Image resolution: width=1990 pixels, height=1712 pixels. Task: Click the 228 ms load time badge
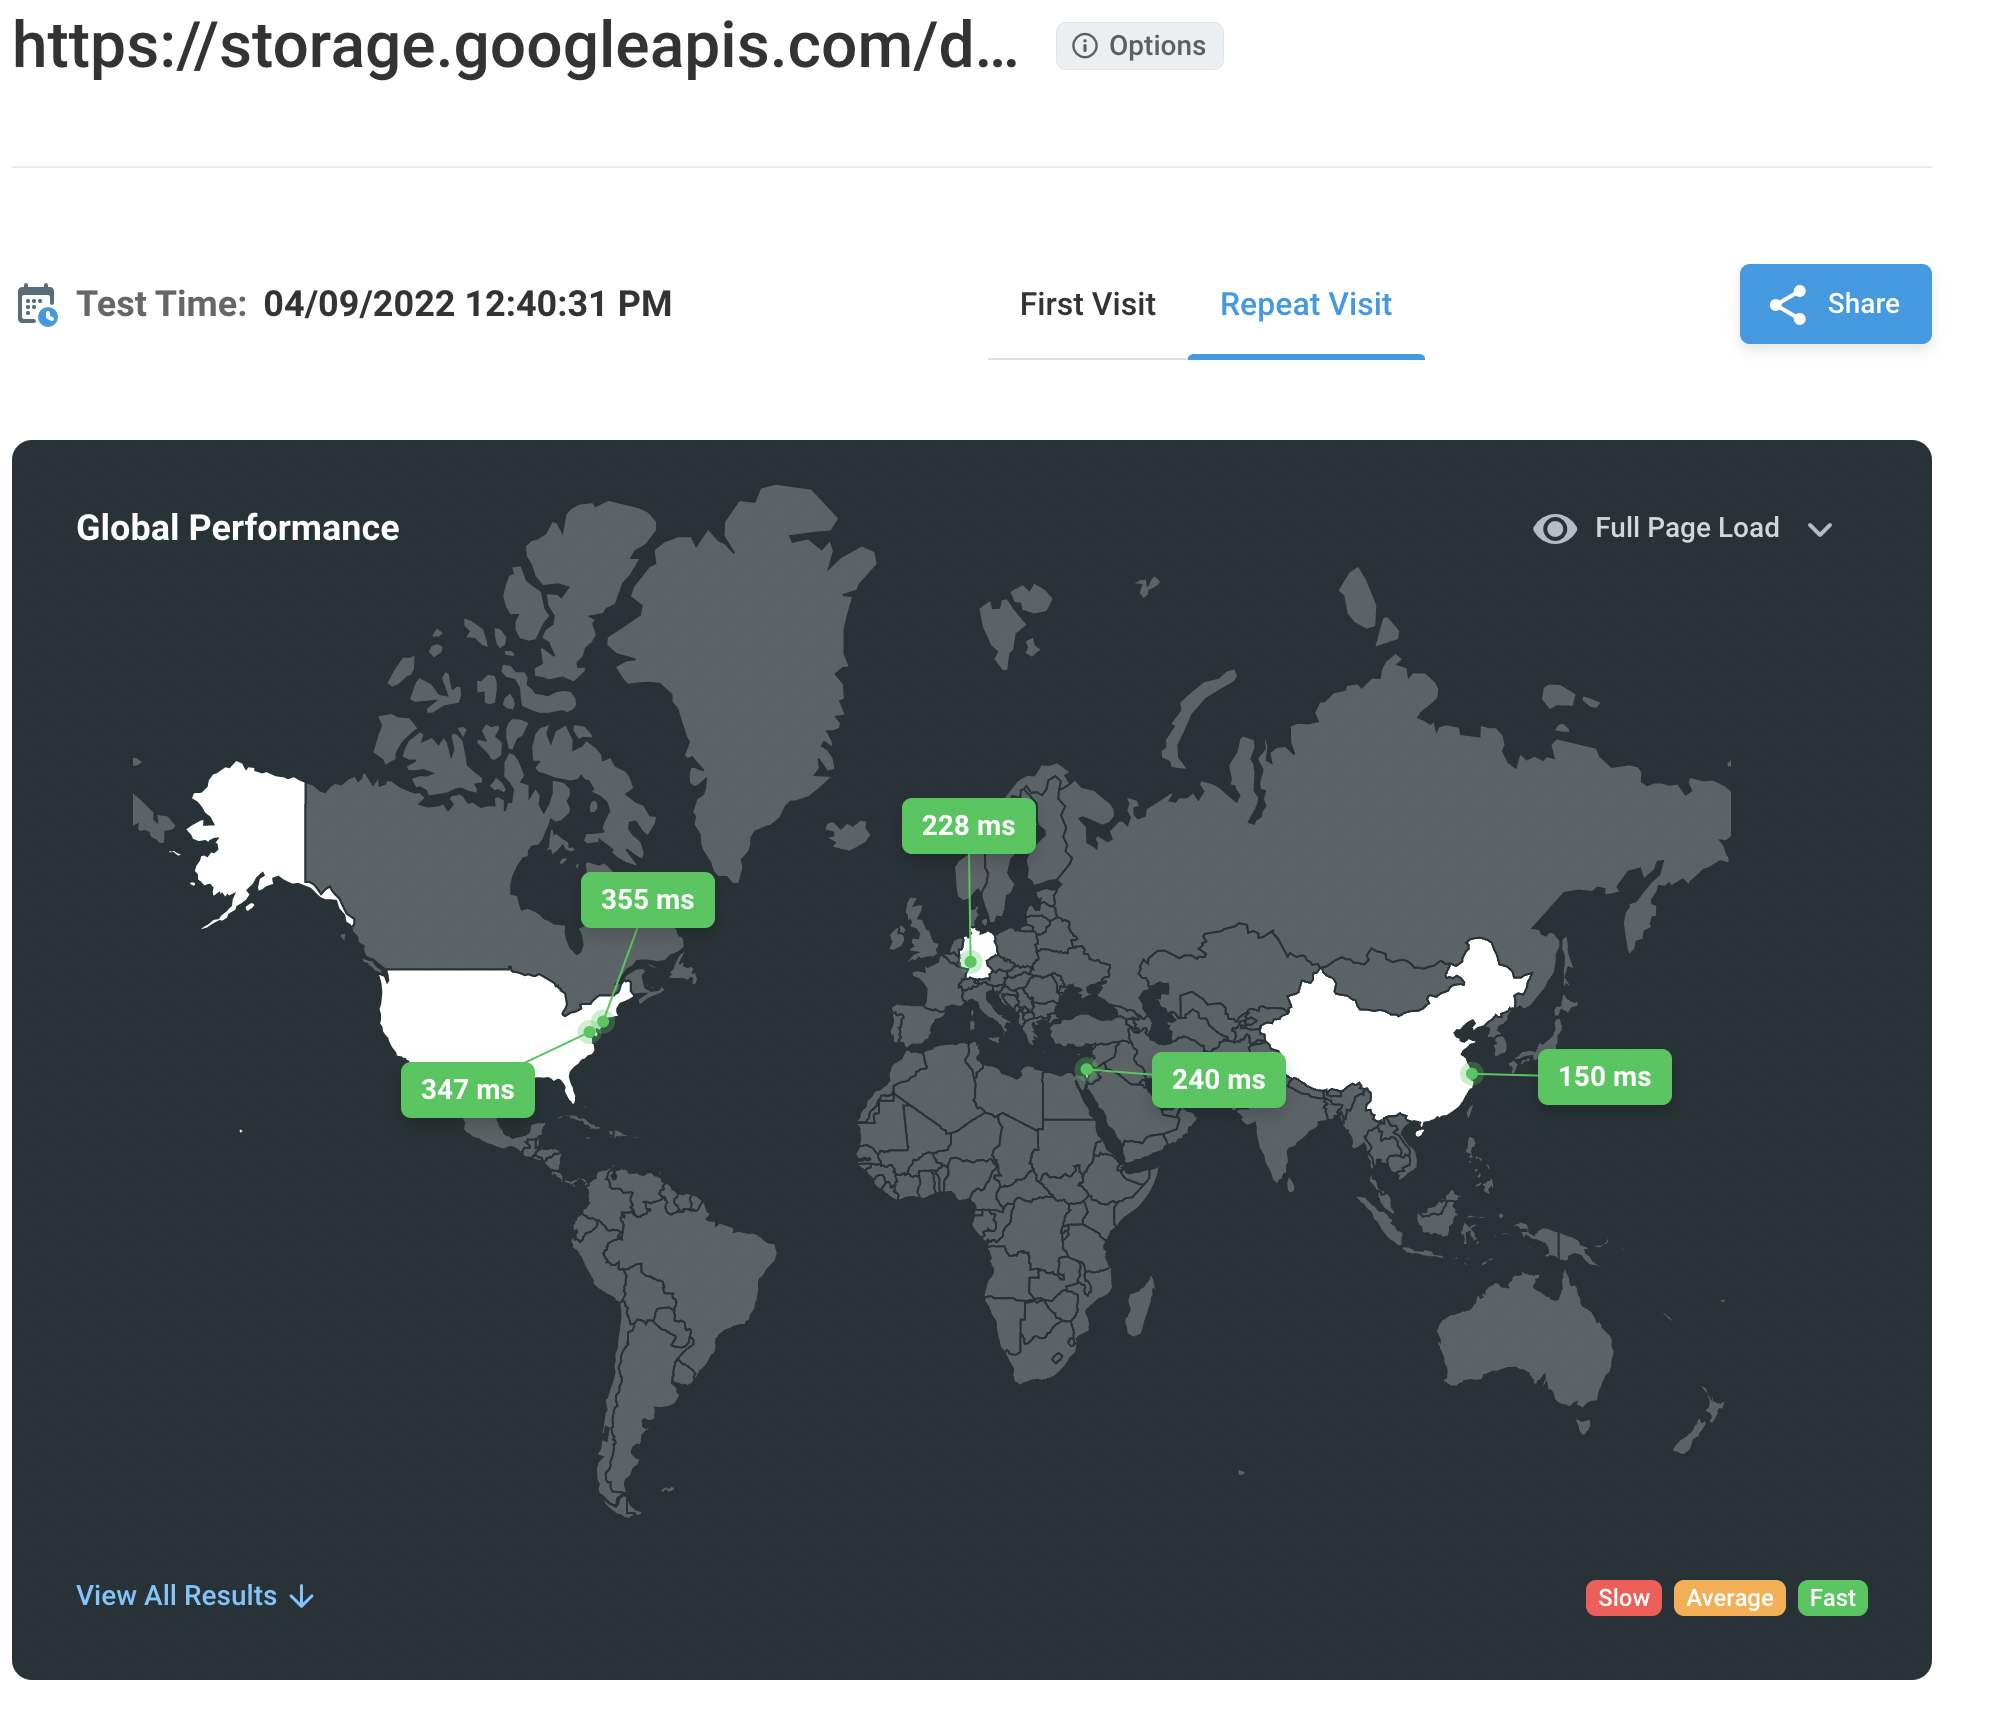967,825
